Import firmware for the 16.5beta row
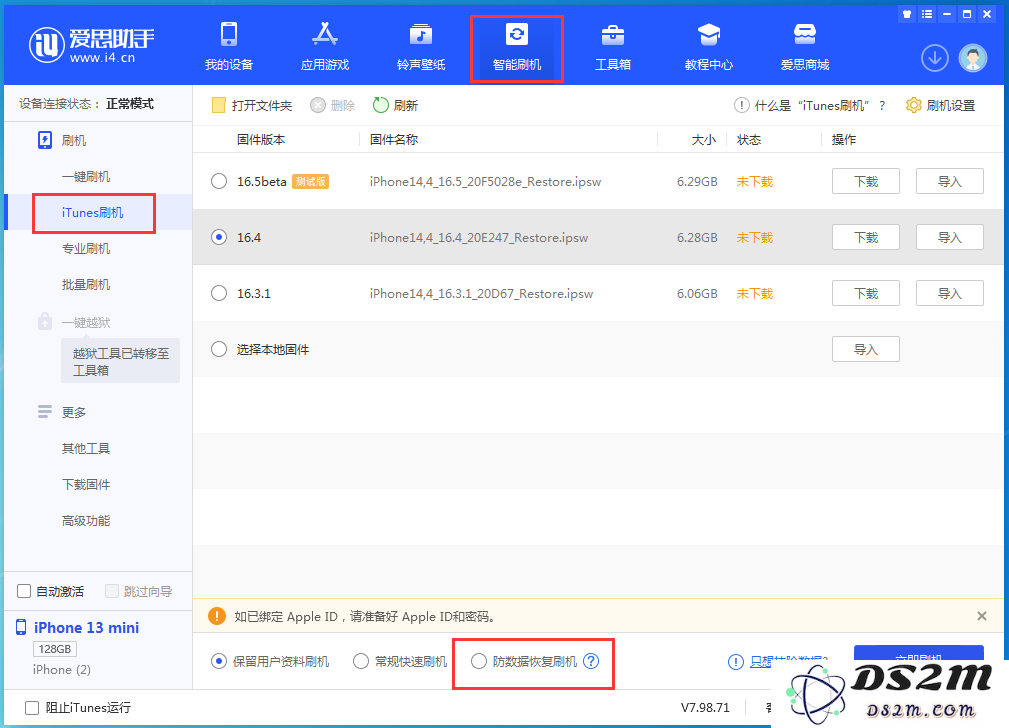 point(949,181)
